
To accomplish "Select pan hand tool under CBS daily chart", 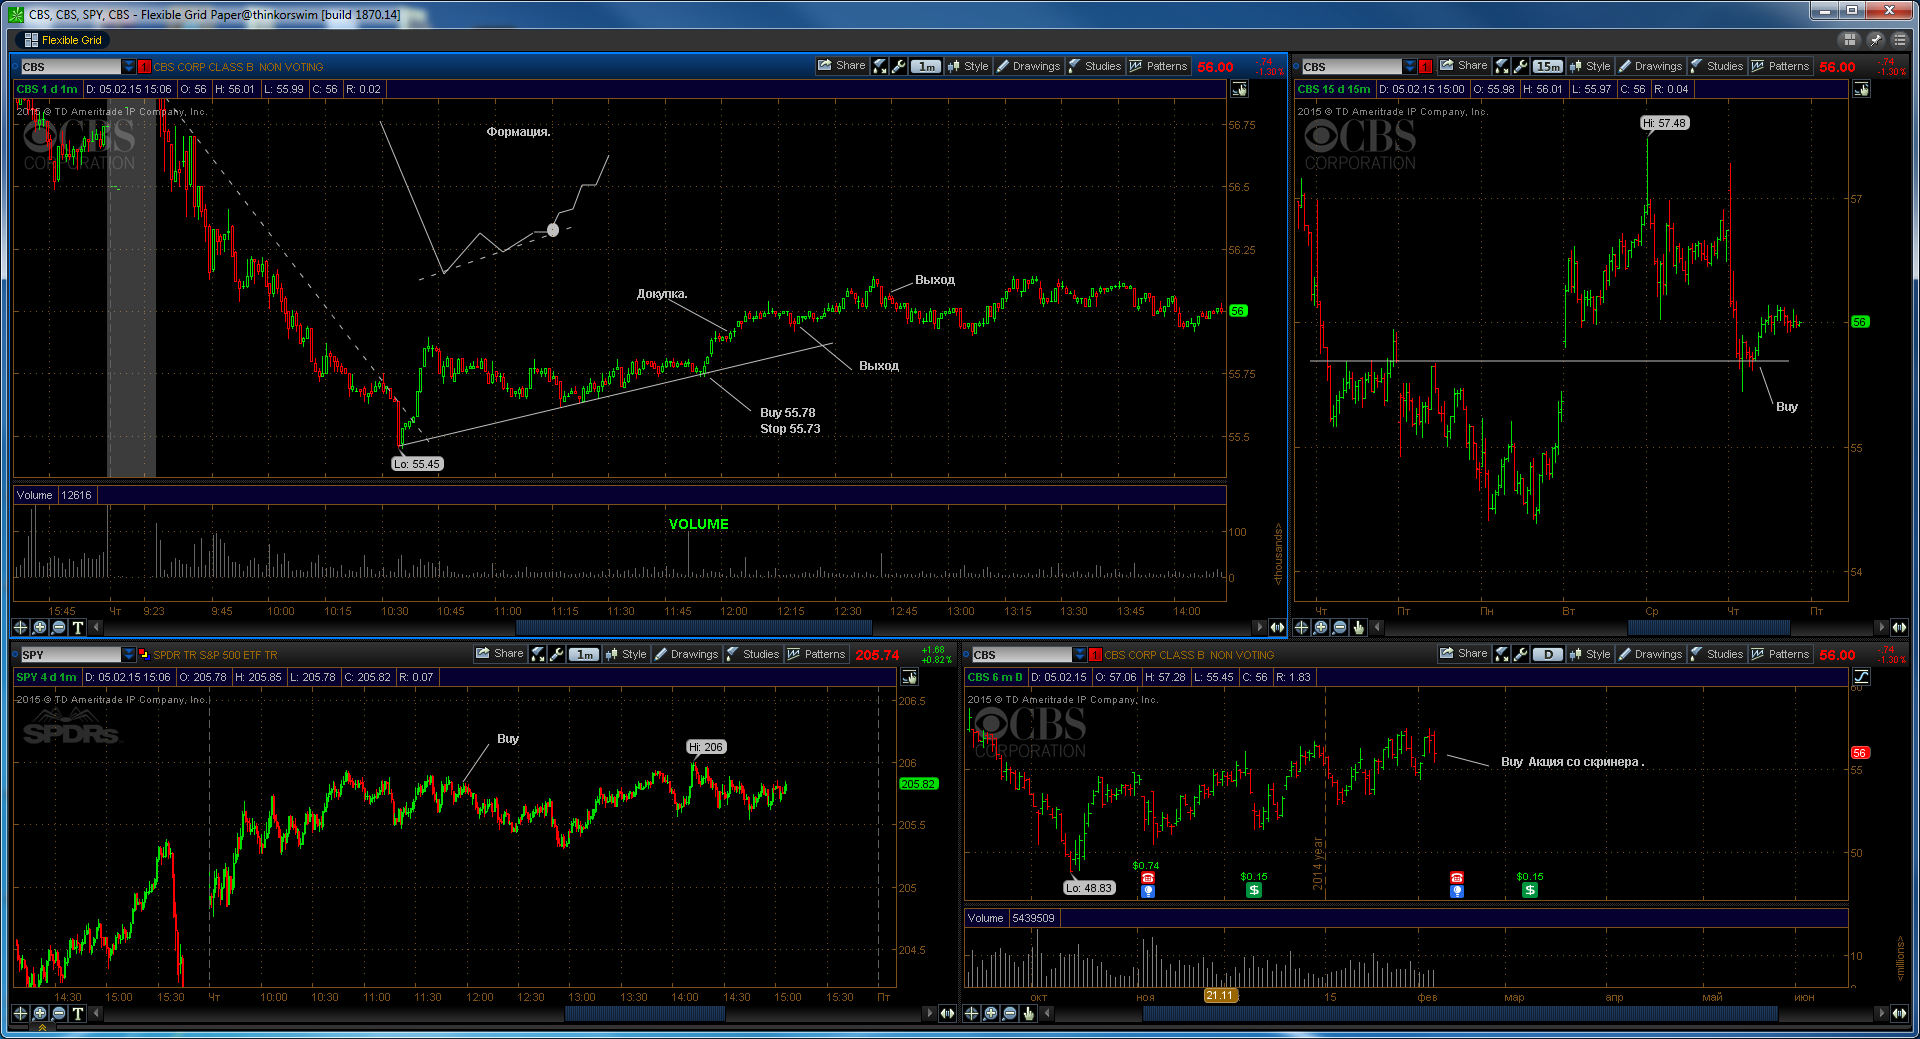I will pyautogui.click(x=1029, y=1013).
